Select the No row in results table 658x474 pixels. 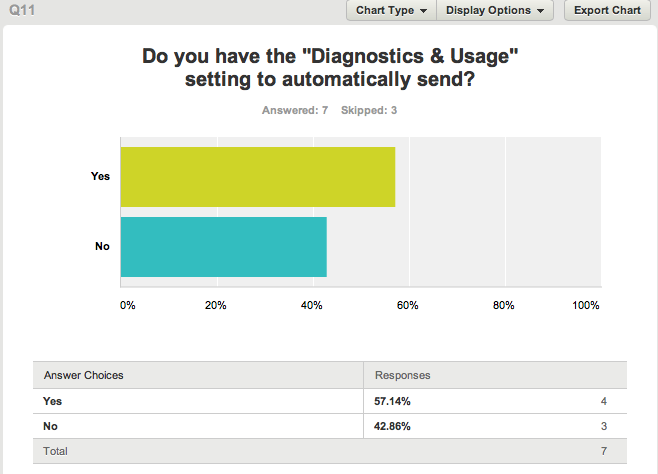coord(330,426)
